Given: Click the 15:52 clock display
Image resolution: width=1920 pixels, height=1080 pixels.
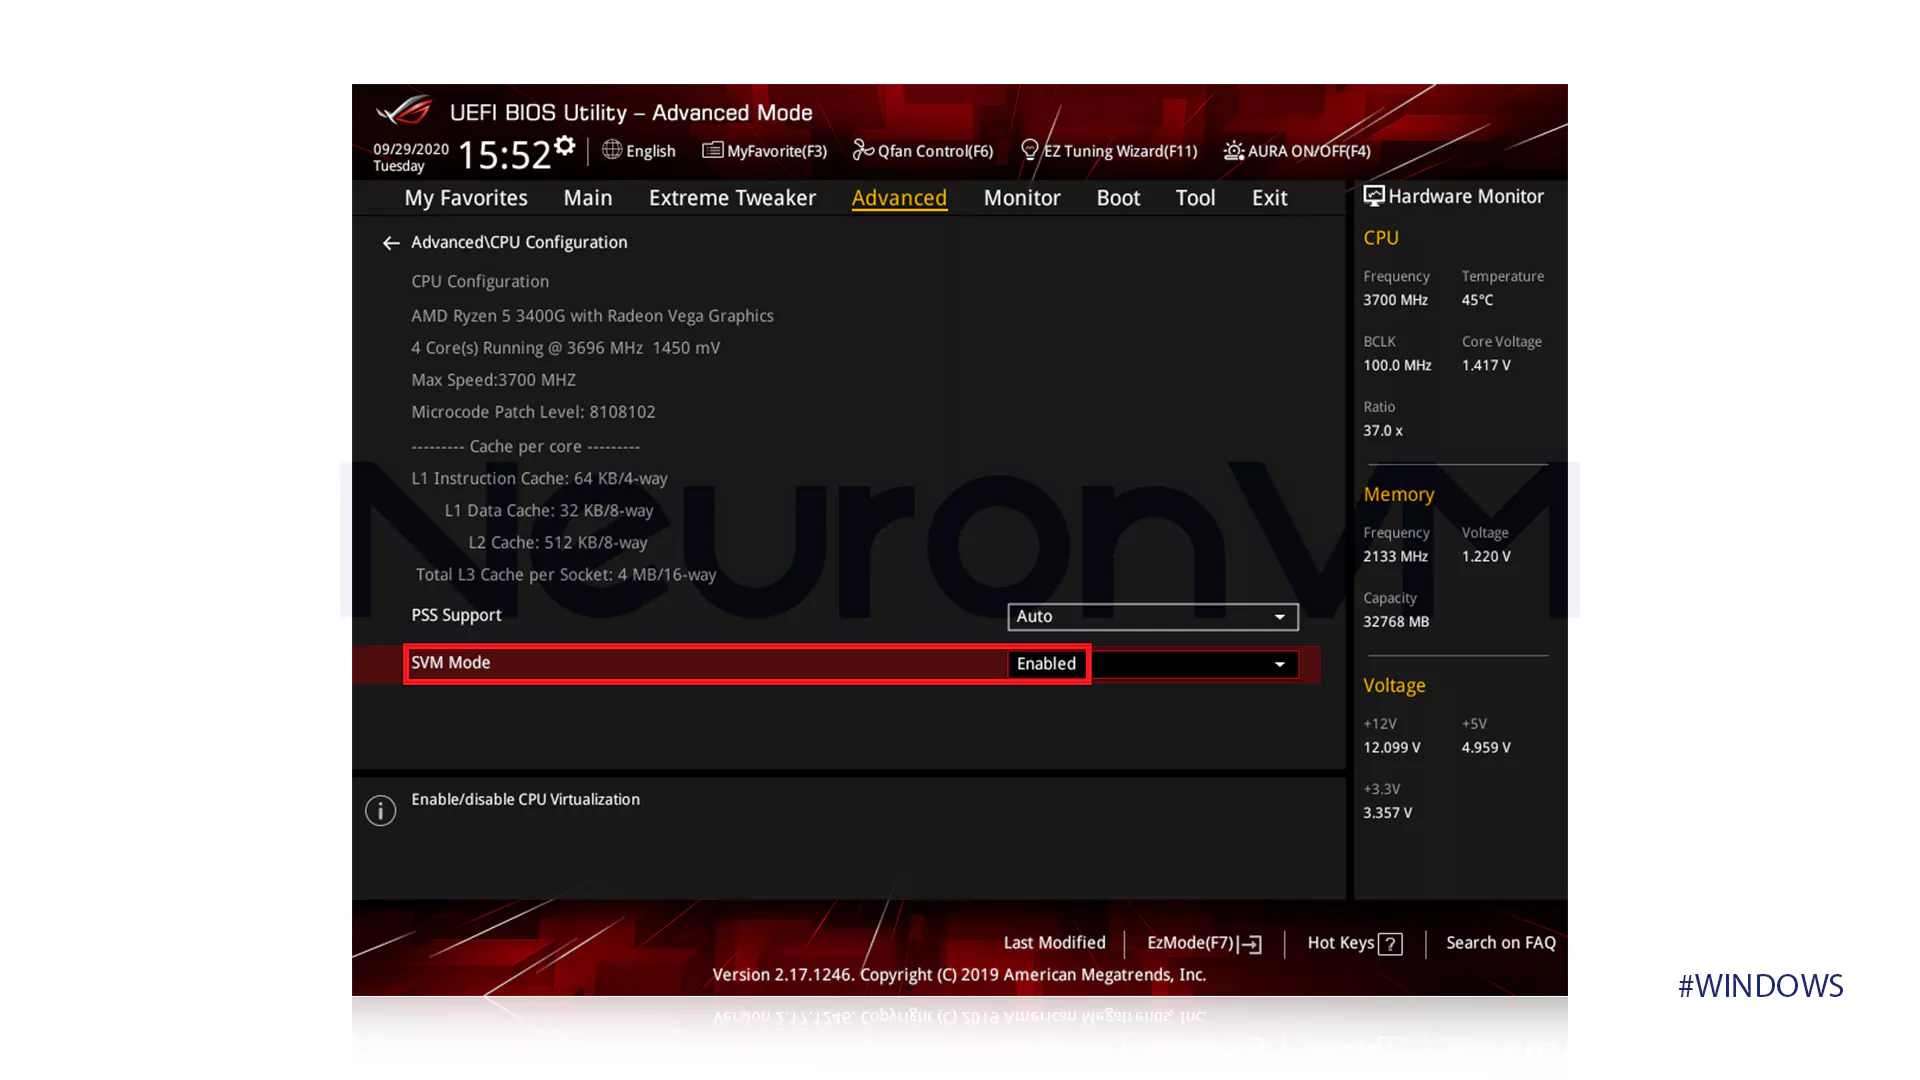Looking at the screenshot, I should (x=504, y=155).
